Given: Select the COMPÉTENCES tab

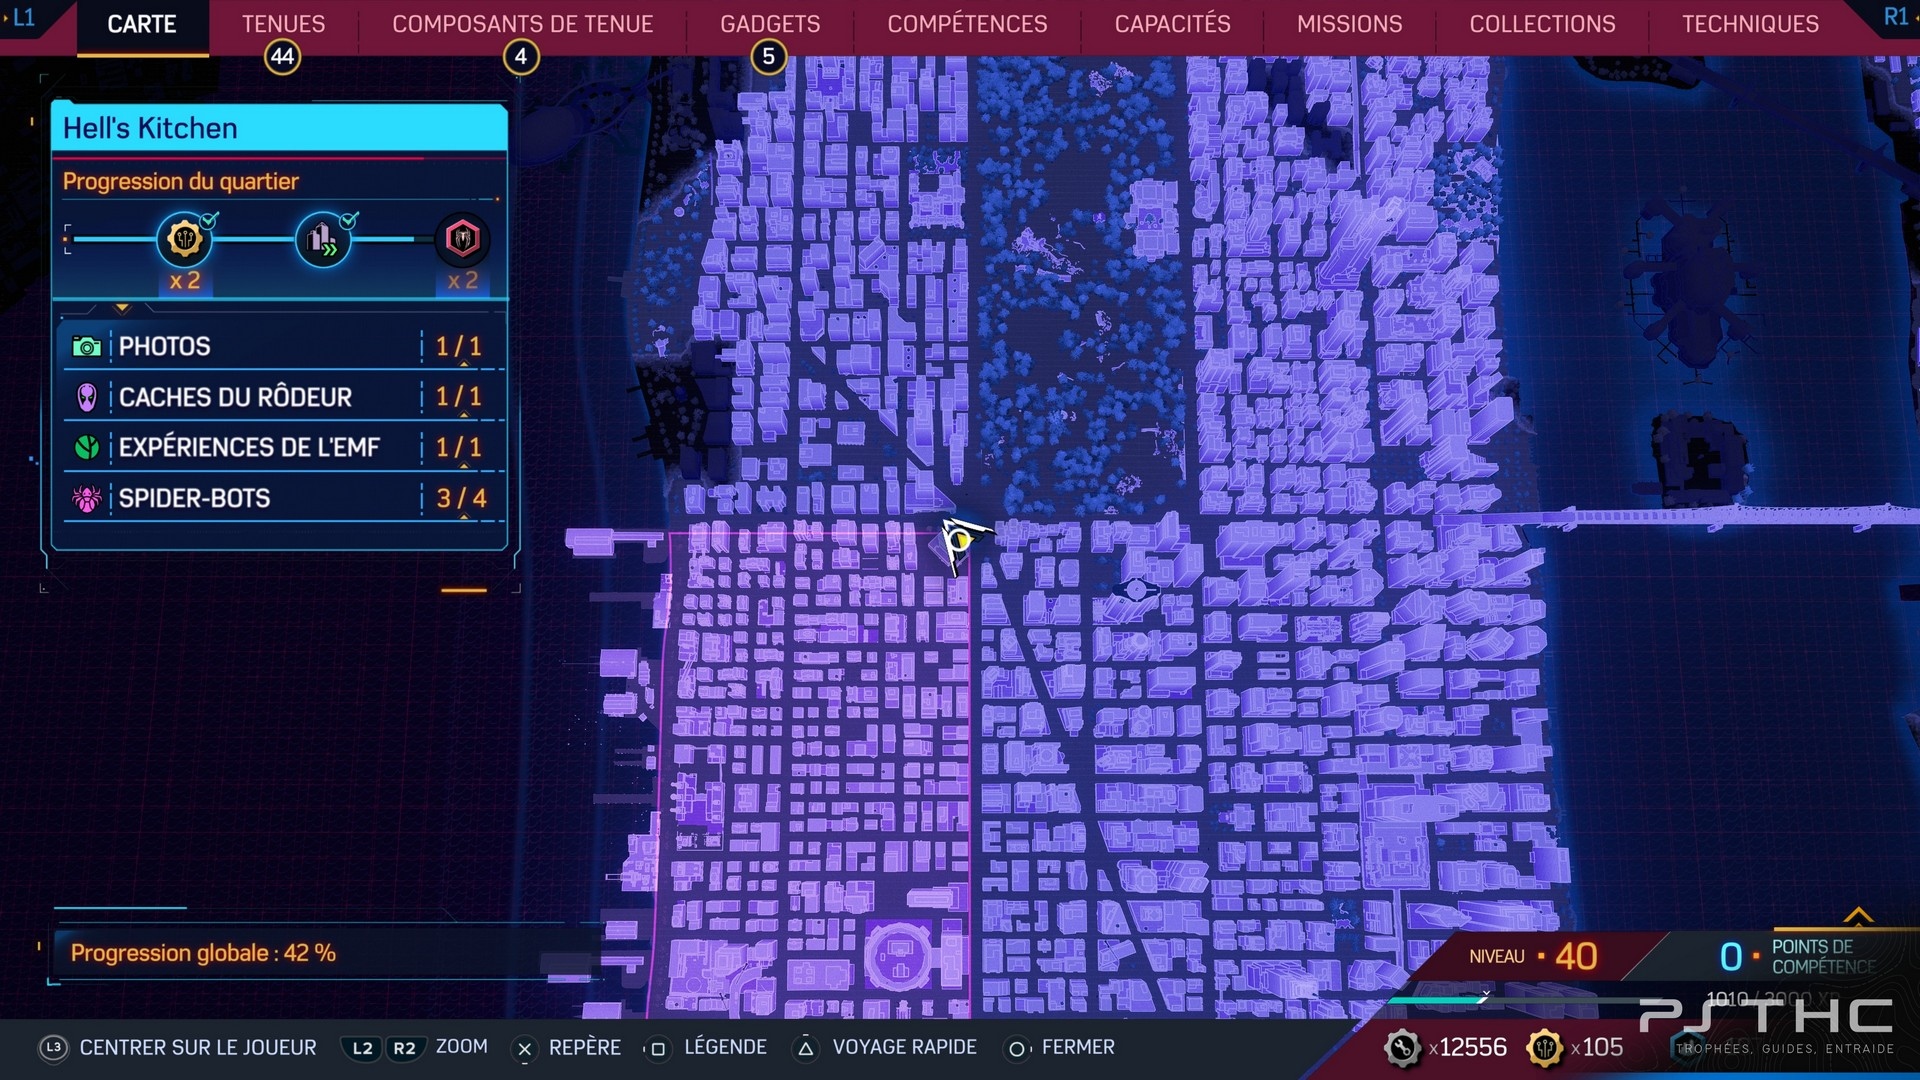Looking at the screenshot, I should point(967,24).
